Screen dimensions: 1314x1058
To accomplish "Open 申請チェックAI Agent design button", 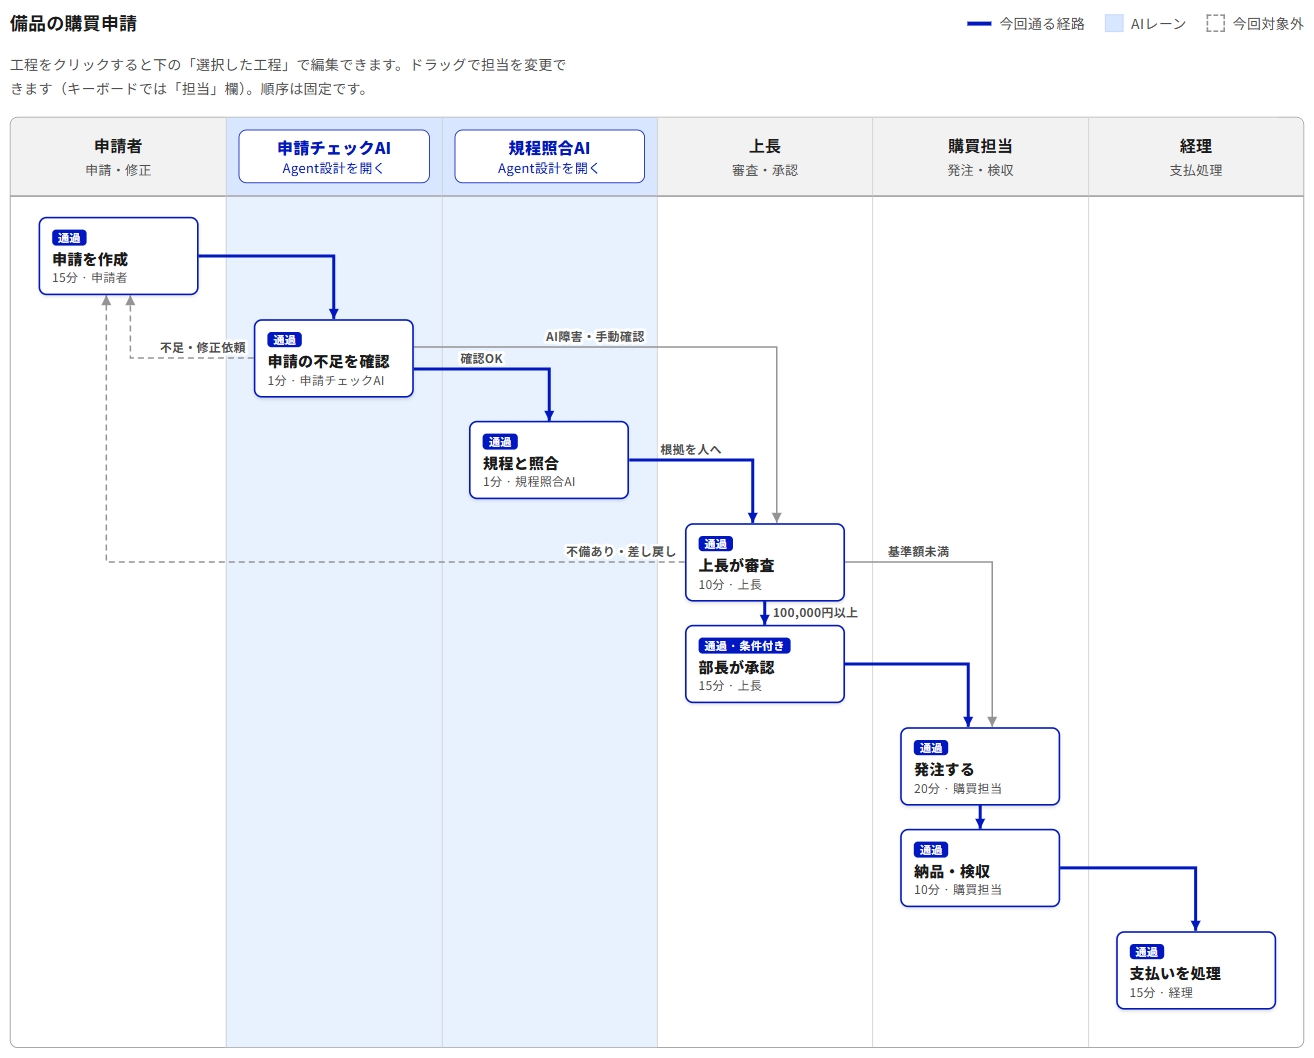I will click(x=334, y=156).
